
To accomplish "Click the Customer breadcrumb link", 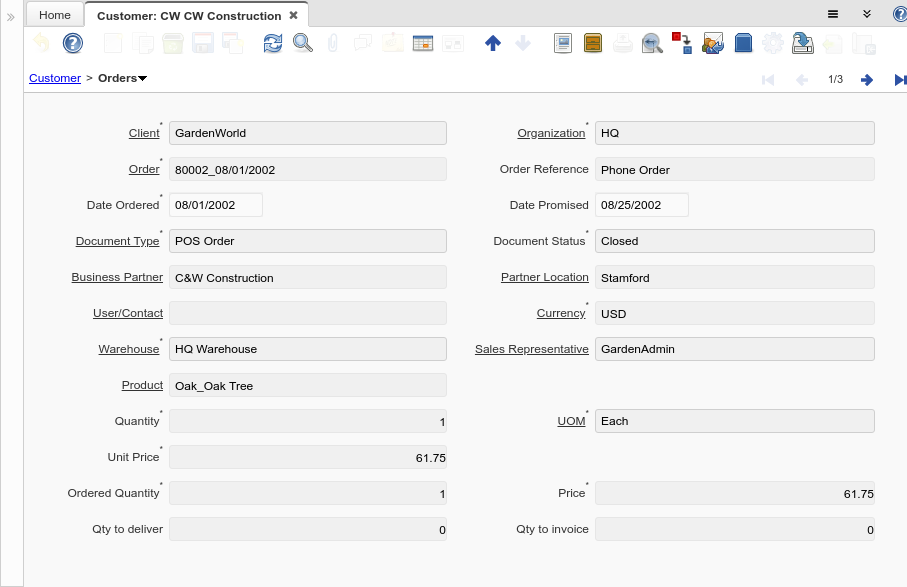I will coord(55,78).
